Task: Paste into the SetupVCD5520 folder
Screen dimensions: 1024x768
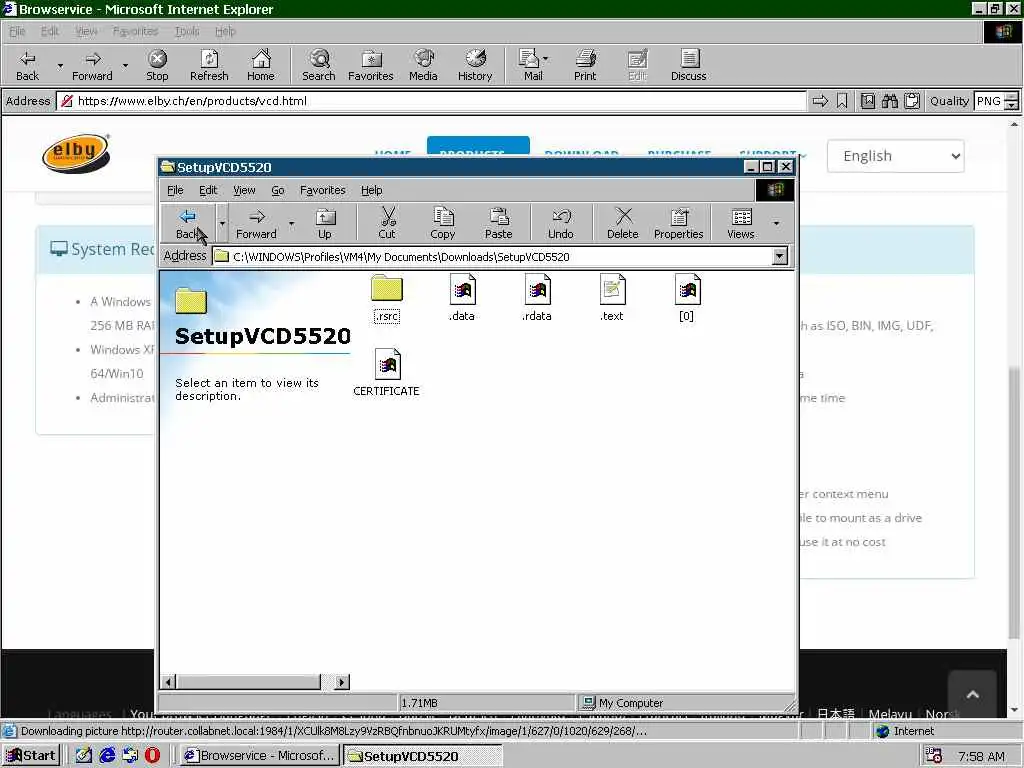Action: pos(498,223)
